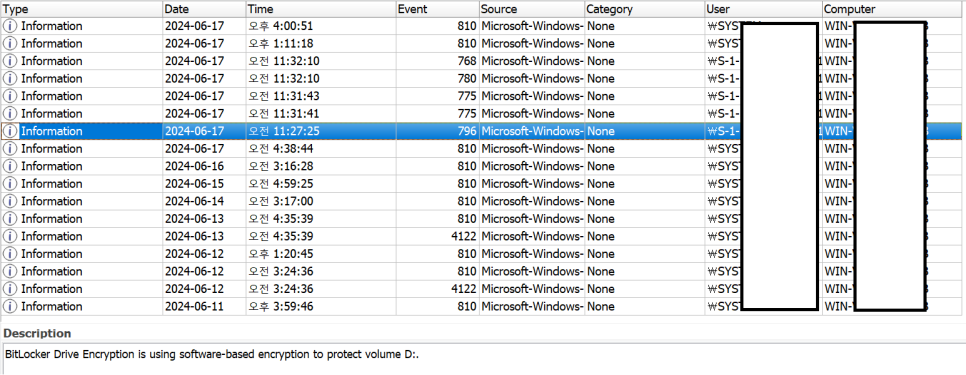The width and height of the screenshot is (966, 375).
Task: Click the Source column header
Action: point(532,9)
